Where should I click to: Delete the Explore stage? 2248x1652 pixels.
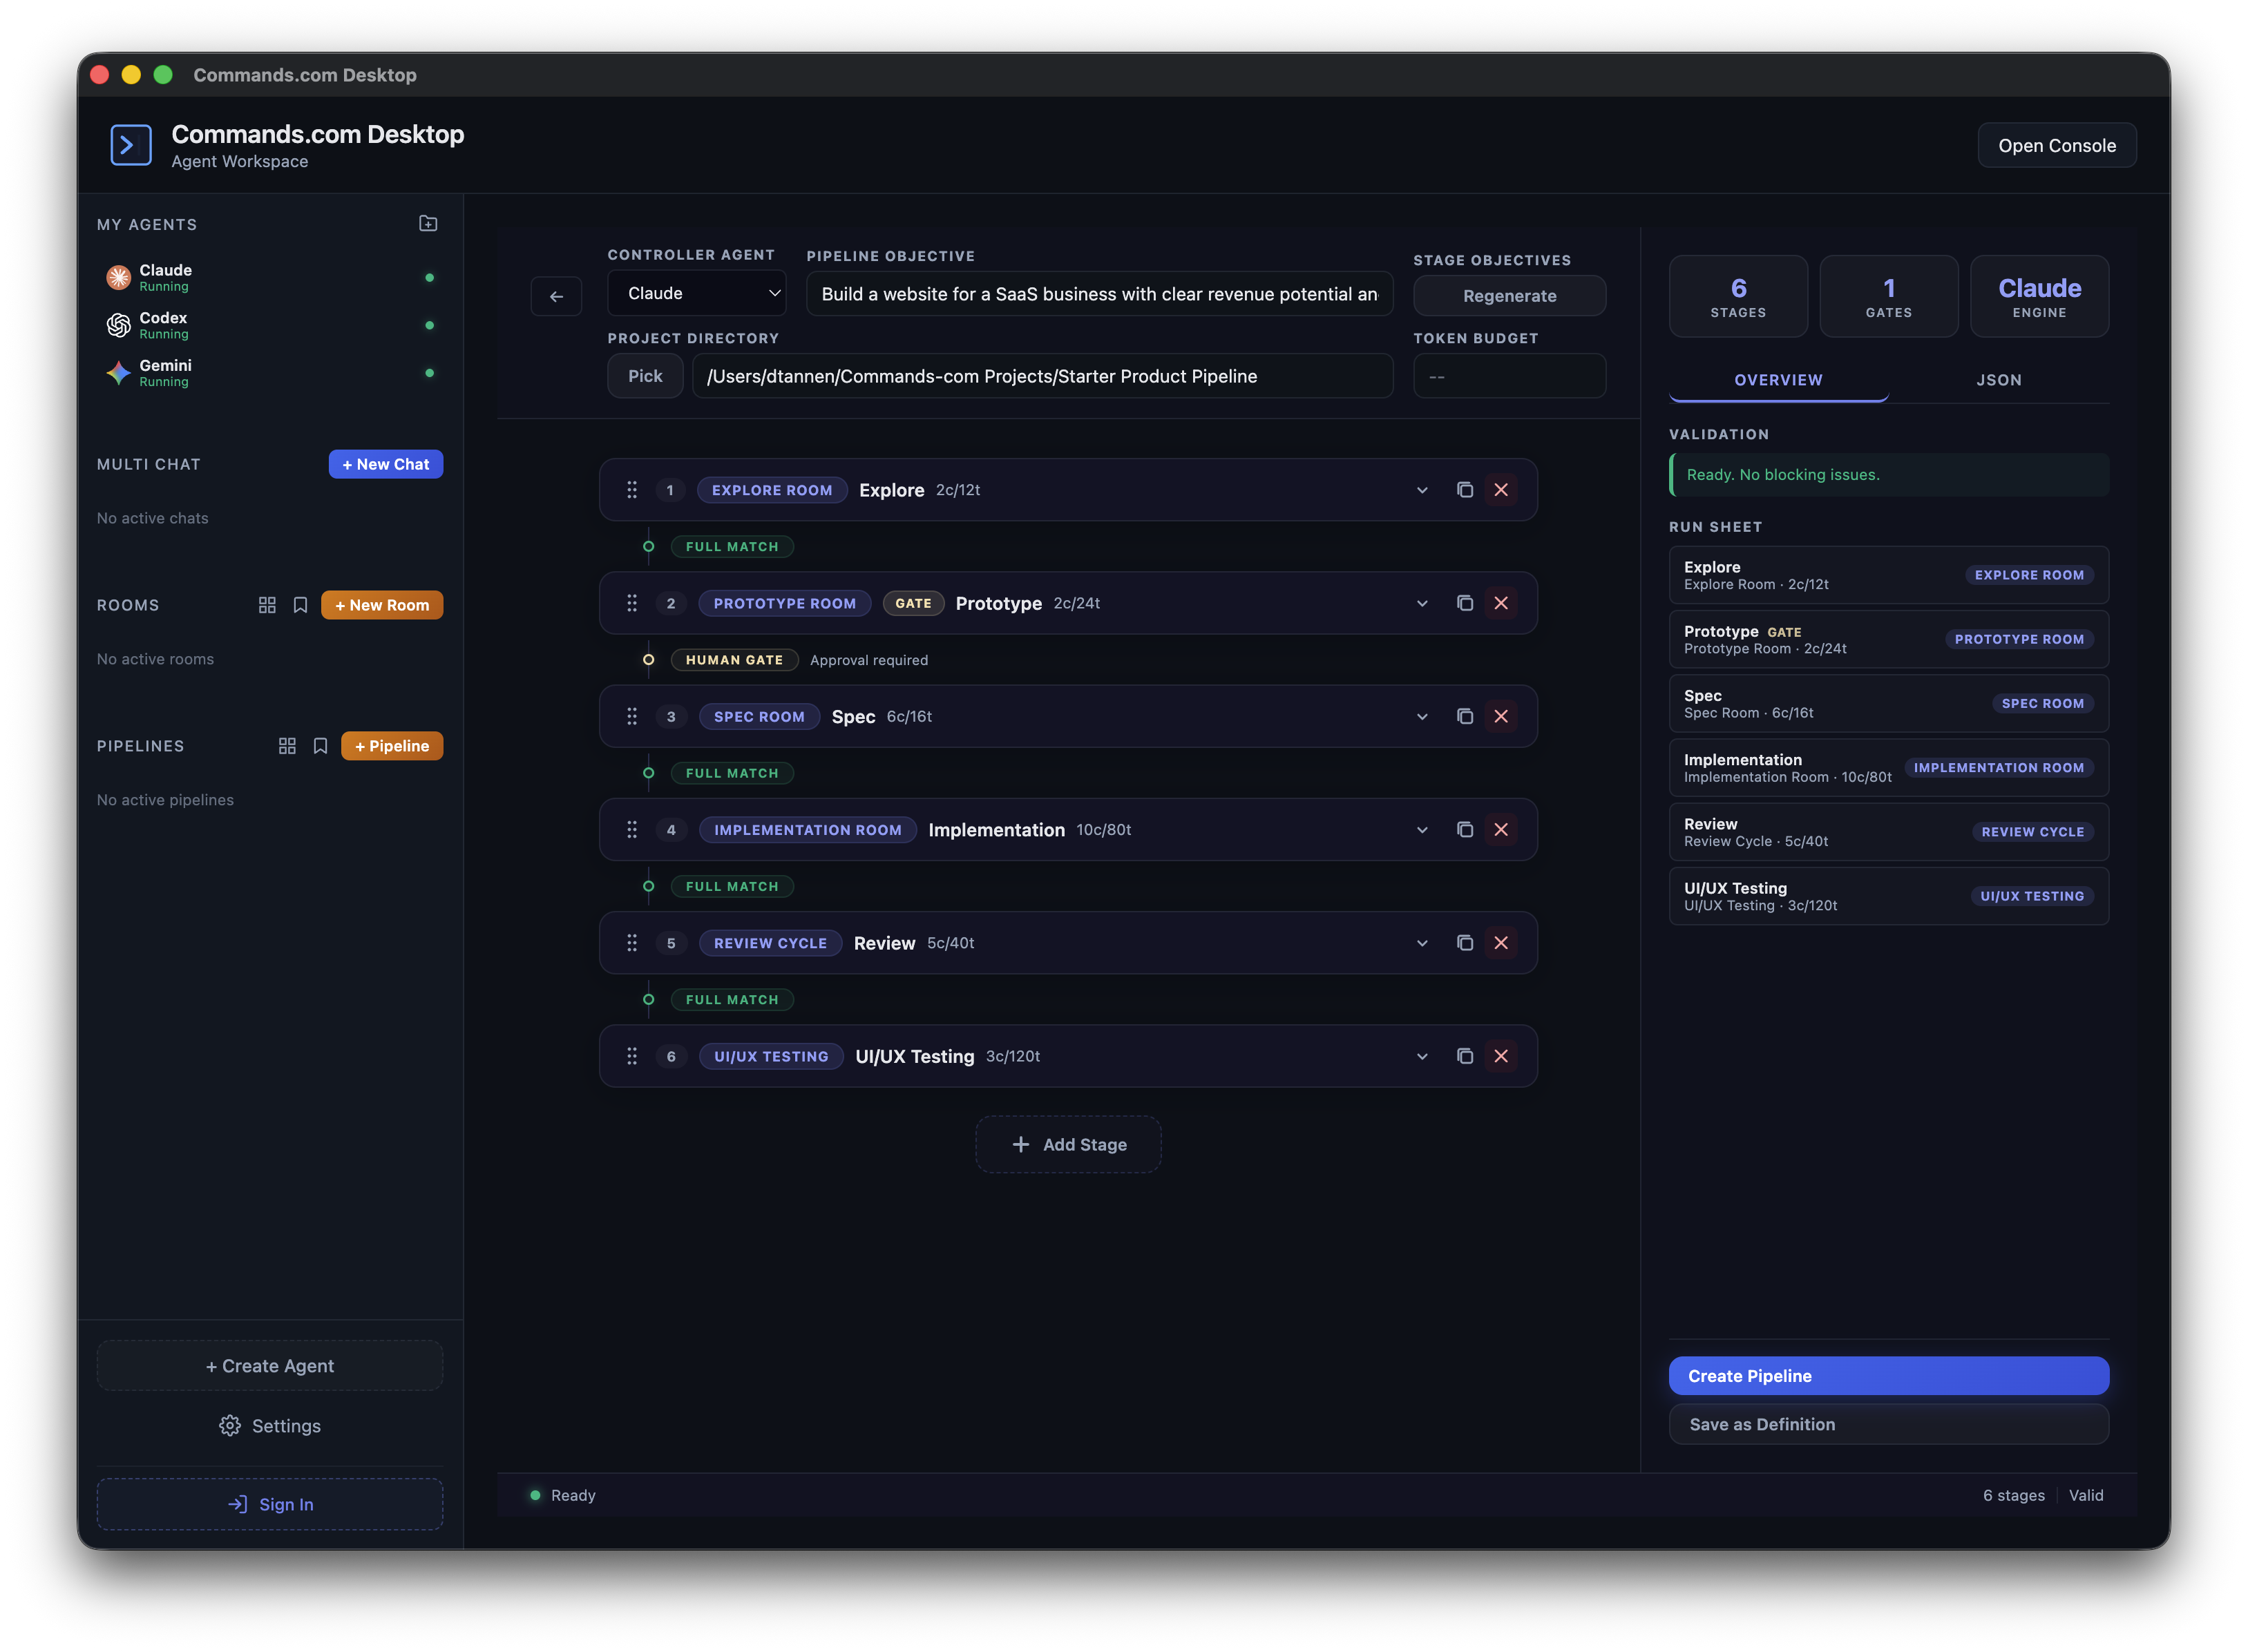click(x=1501, y=490)
